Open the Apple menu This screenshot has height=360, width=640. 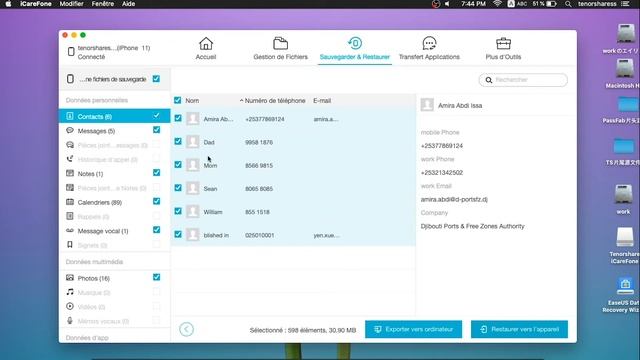(x=8, y=4)
